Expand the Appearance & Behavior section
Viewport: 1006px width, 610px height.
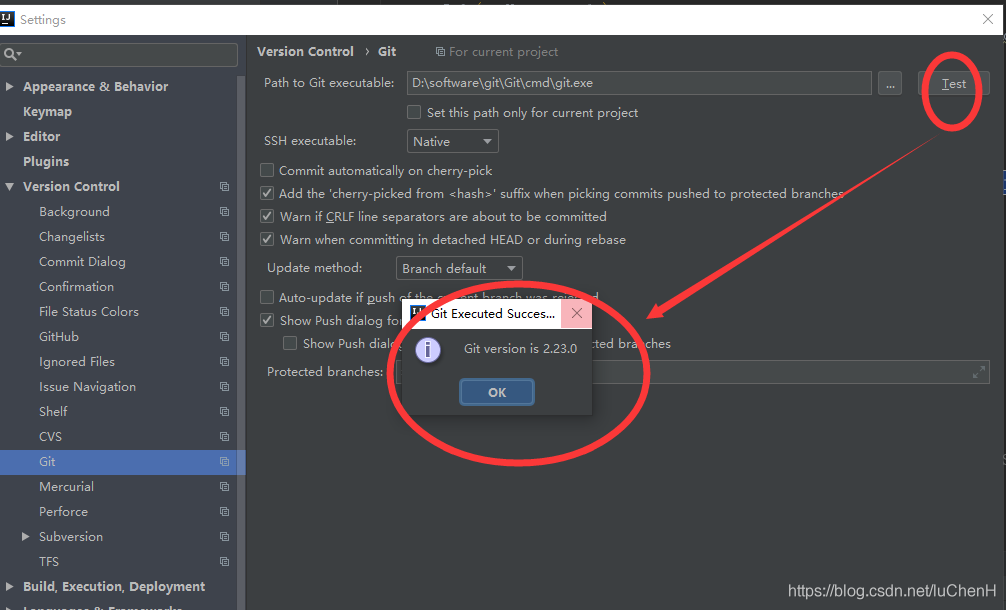9,86
